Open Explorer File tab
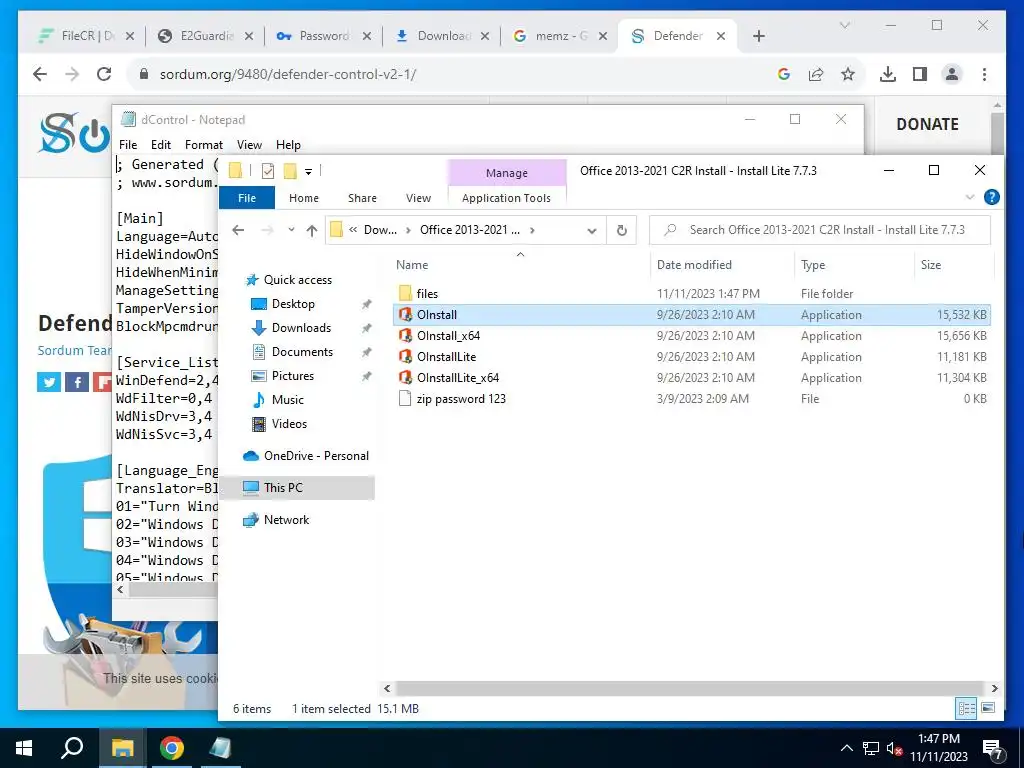 247,198
